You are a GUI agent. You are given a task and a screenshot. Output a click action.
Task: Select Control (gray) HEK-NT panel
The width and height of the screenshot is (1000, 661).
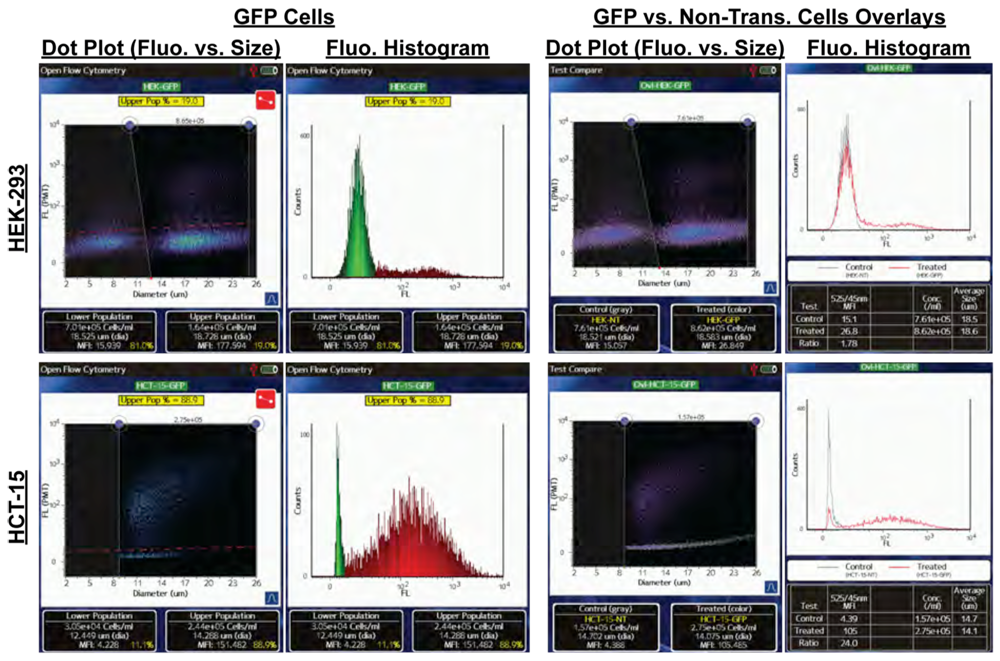[x=606, y=328]
